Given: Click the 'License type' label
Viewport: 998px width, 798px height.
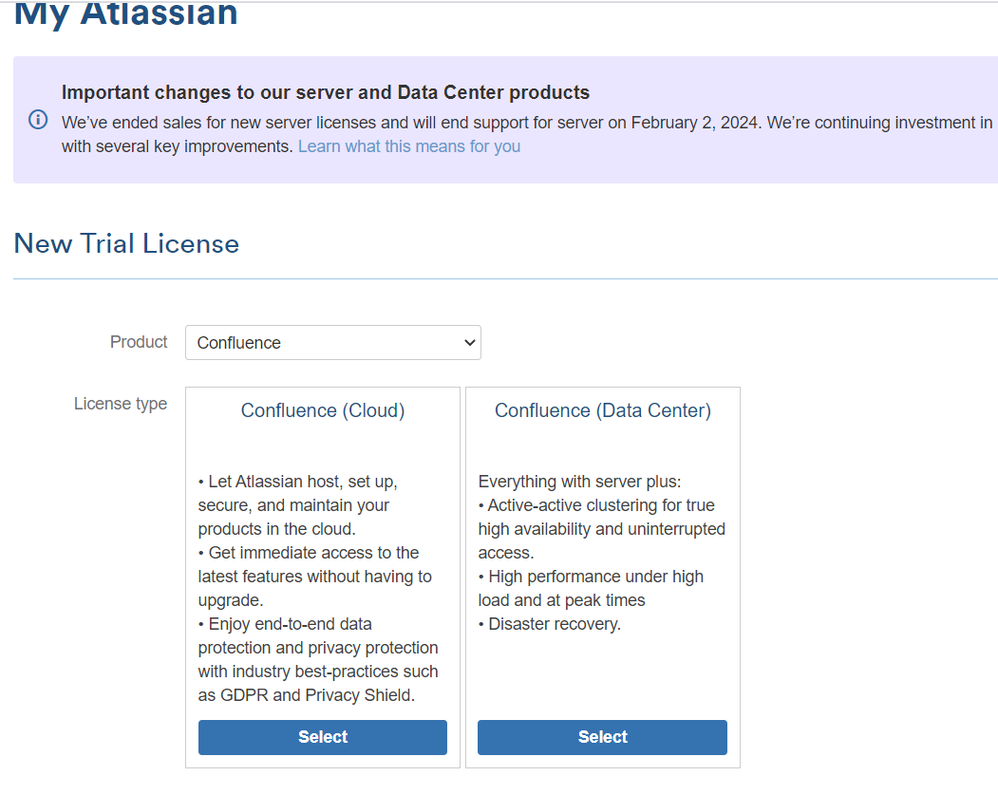Looking at the screenshot, I should coord(120,404).
